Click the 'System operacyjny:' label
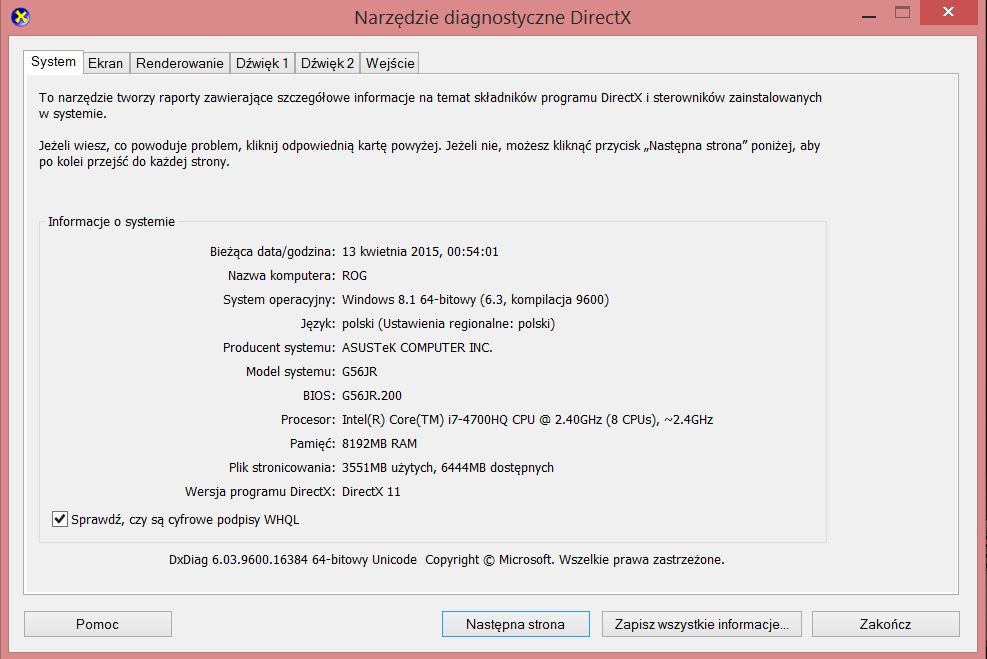This screenshot has width=987, height=659. coord(279,300)
